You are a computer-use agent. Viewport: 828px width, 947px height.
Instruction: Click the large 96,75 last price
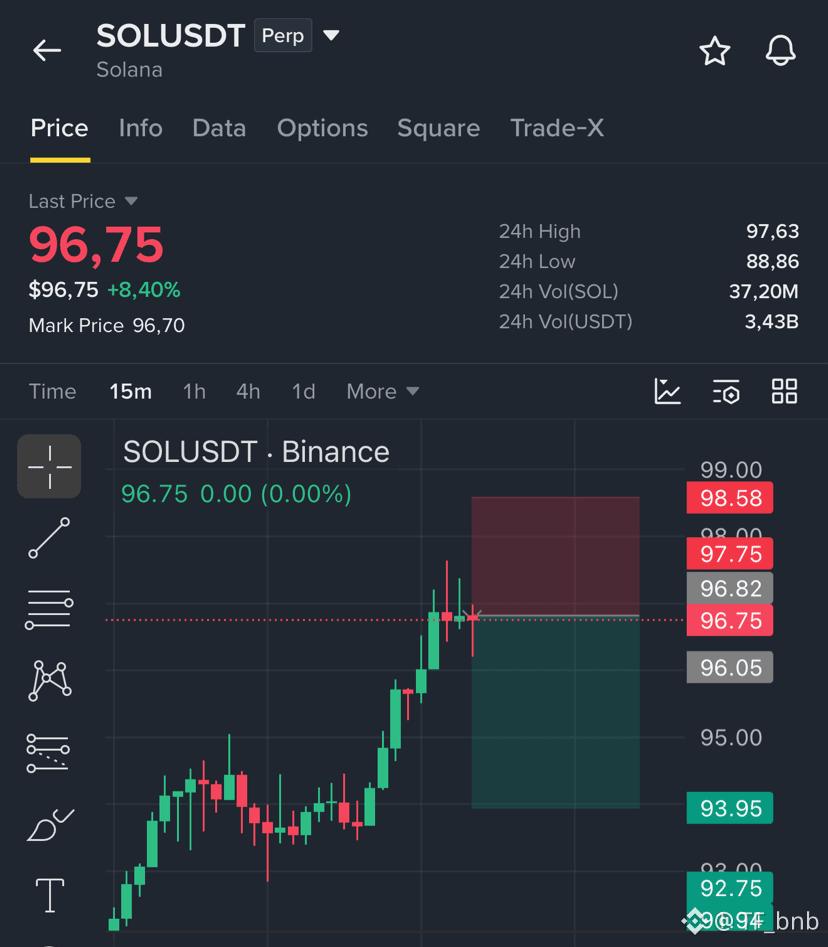(97, 245)
